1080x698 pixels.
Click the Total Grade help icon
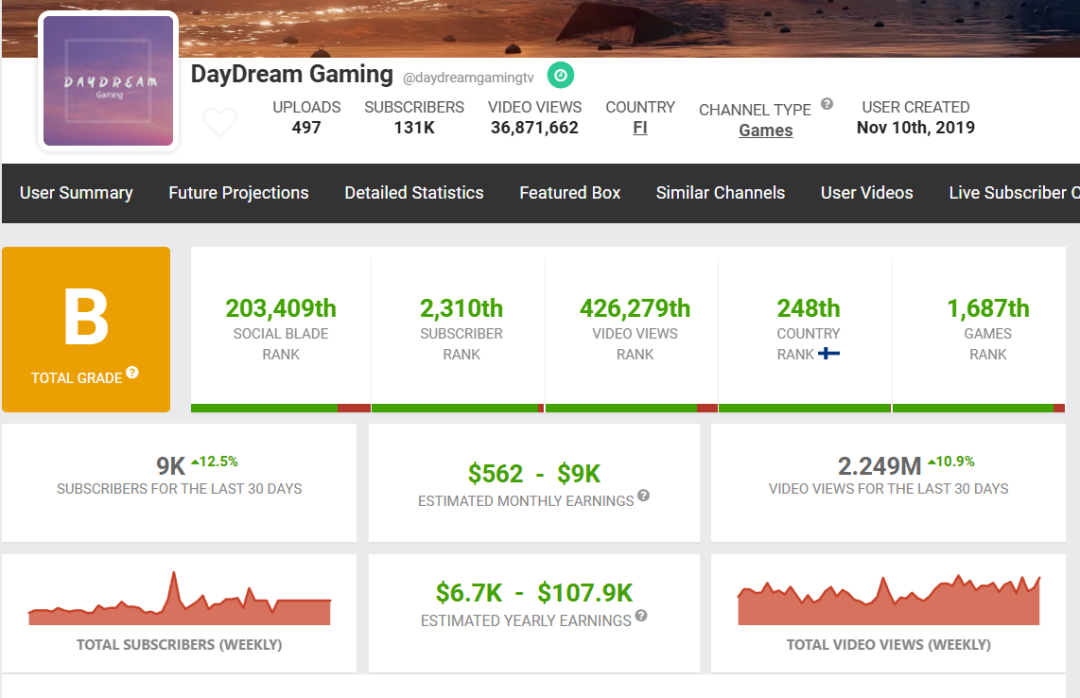pos(132,373)
